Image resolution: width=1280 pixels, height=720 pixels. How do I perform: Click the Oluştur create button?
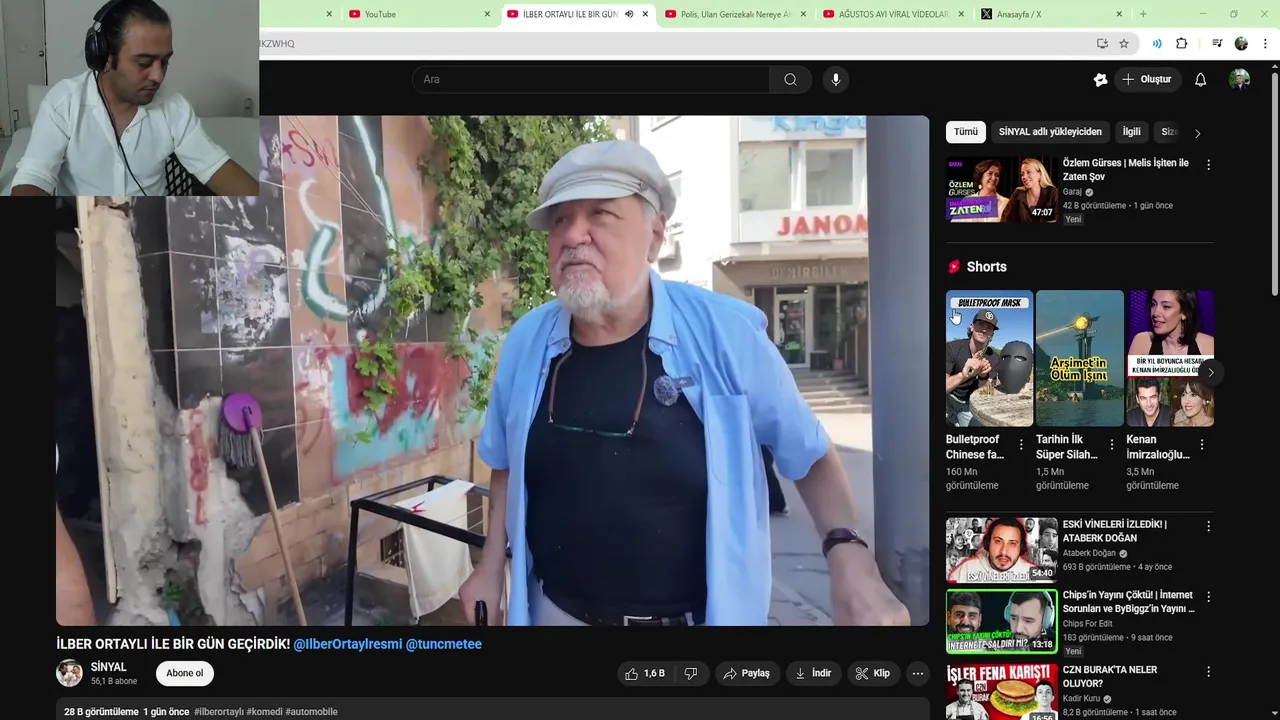[1147, 79]
